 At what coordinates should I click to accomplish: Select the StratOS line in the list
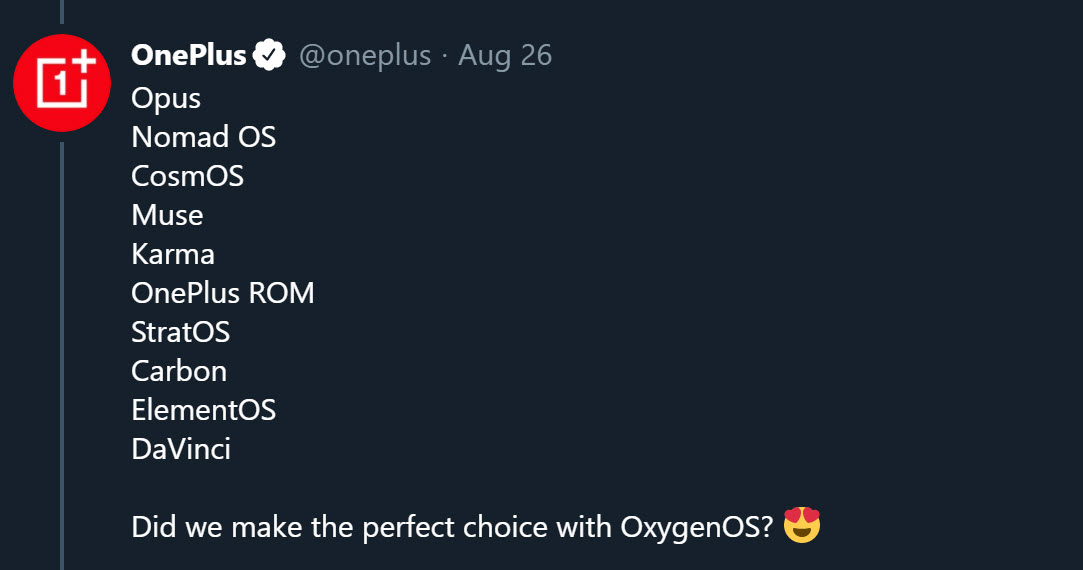181,332
